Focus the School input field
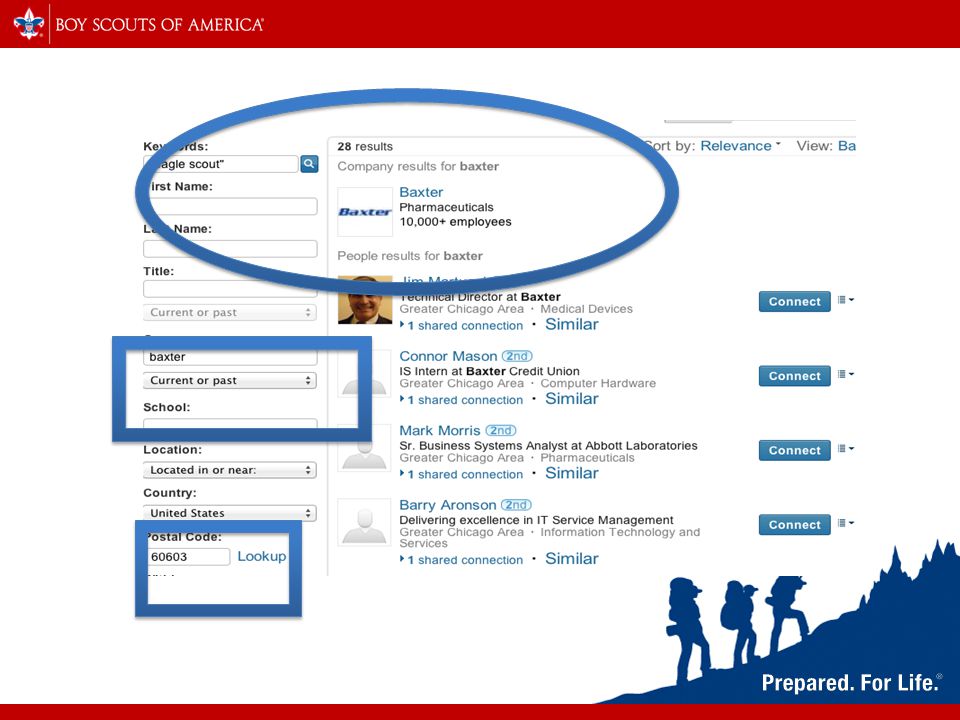The height and width of the screenshot is (720, 960). (x=230, y=424)
